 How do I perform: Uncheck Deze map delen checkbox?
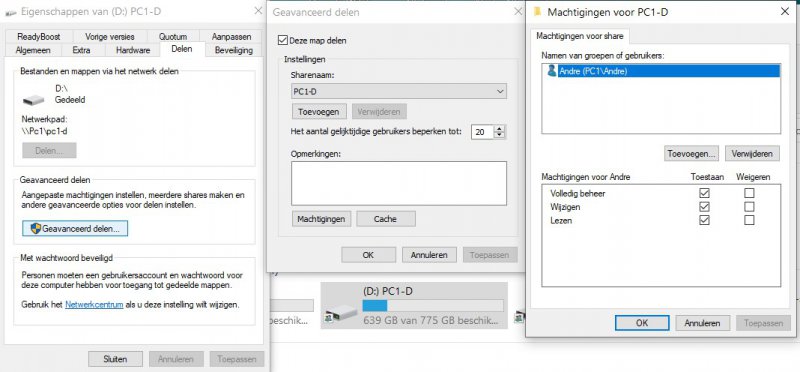(x=282, y=40)
